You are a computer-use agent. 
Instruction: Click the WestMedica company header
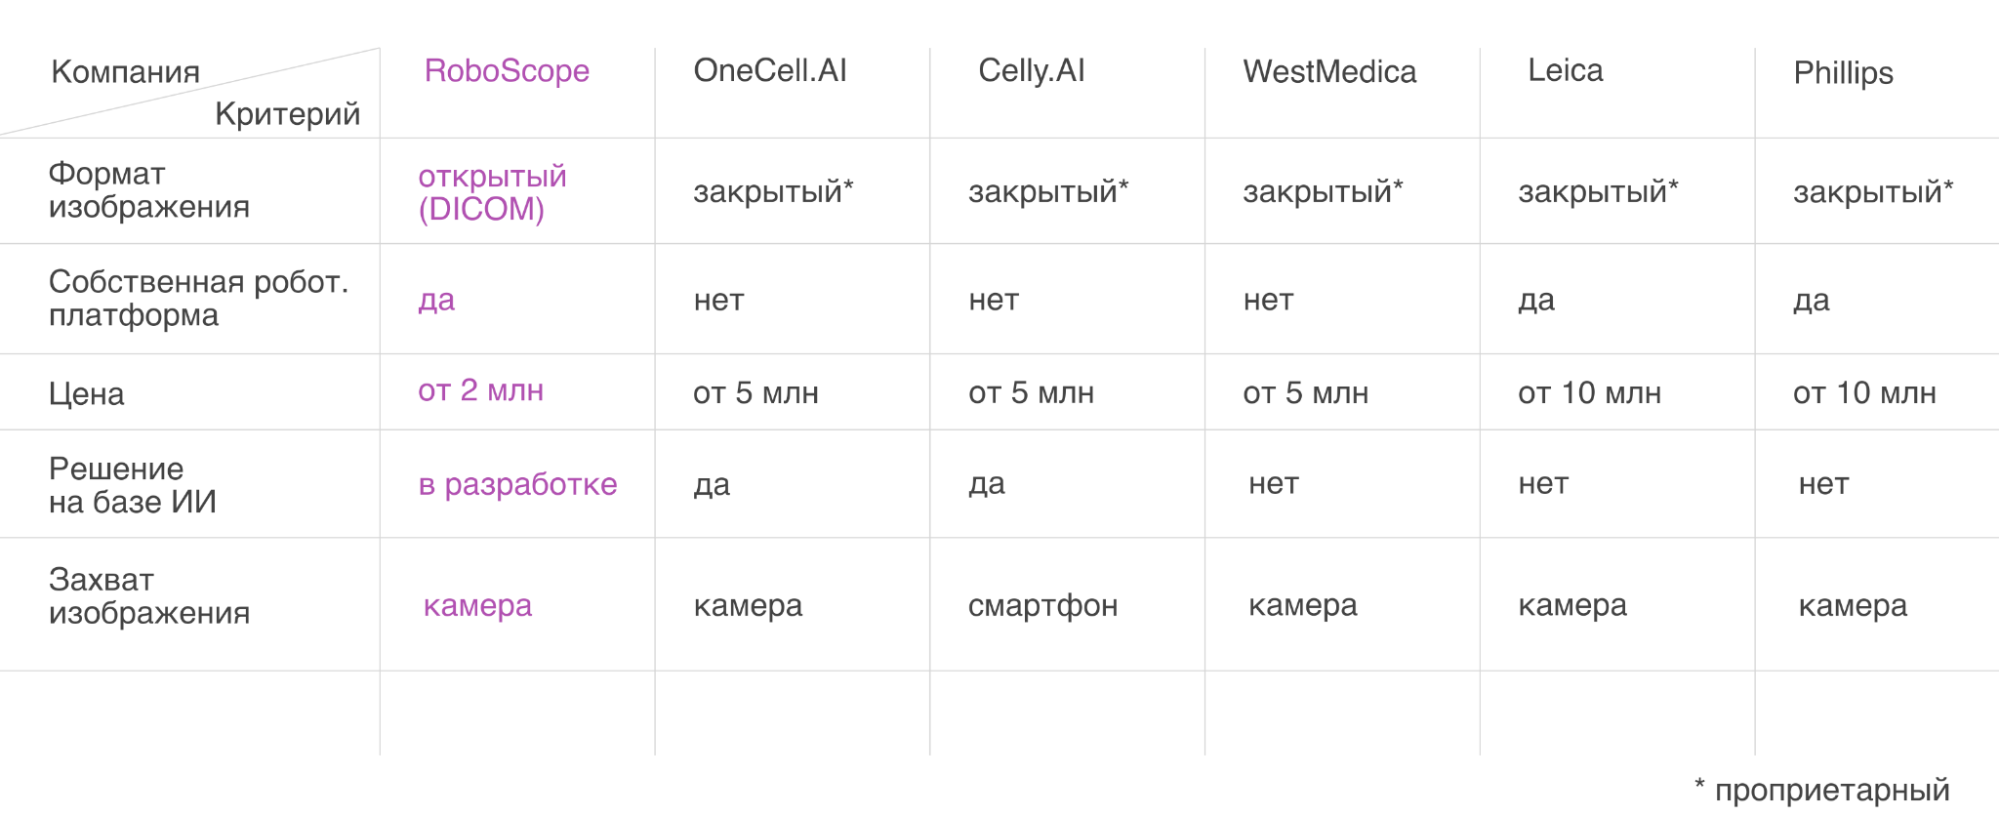click(1329, 72)
